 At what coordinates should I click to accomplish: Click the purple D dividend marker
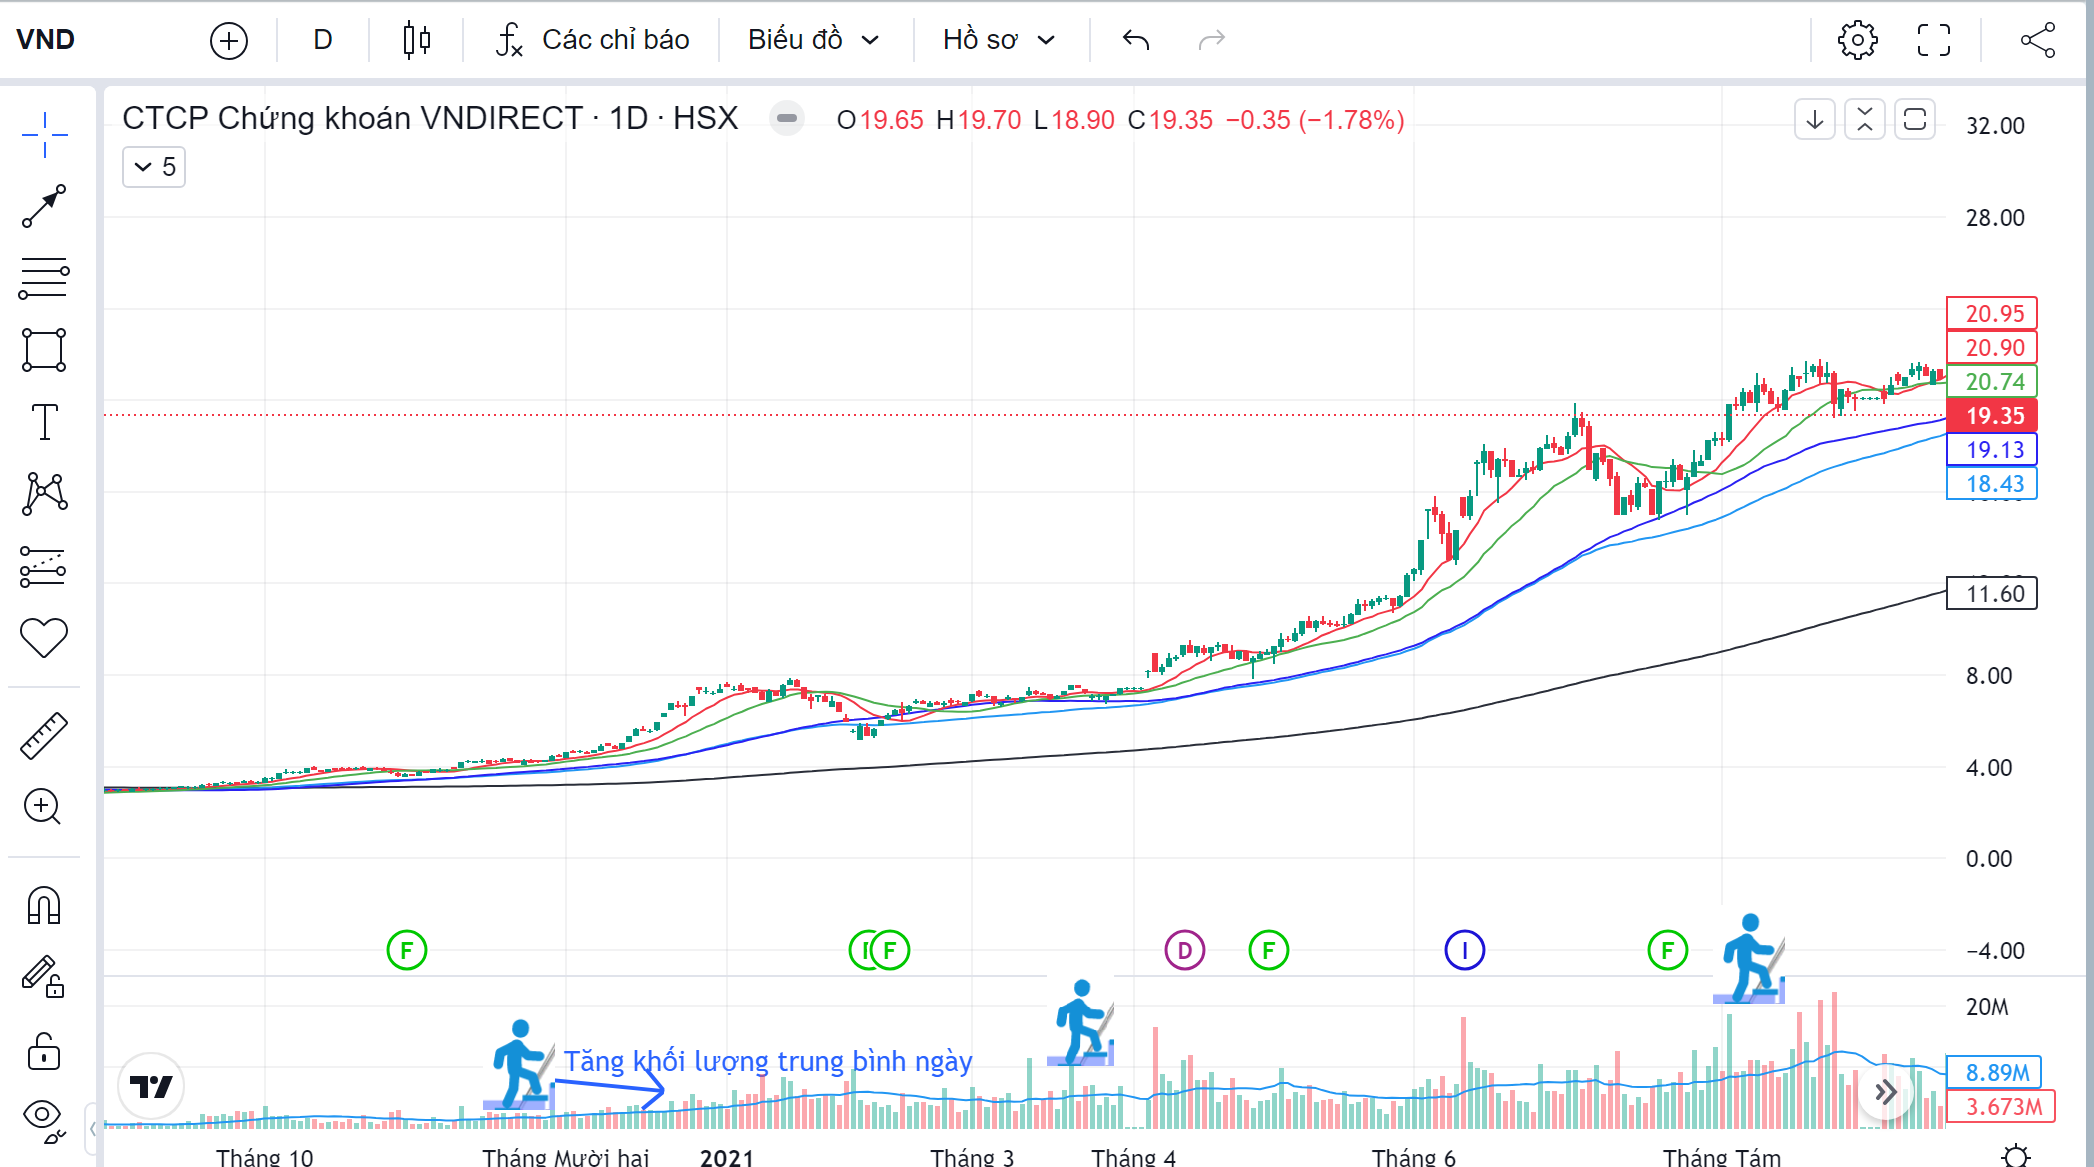point(1184,950)
